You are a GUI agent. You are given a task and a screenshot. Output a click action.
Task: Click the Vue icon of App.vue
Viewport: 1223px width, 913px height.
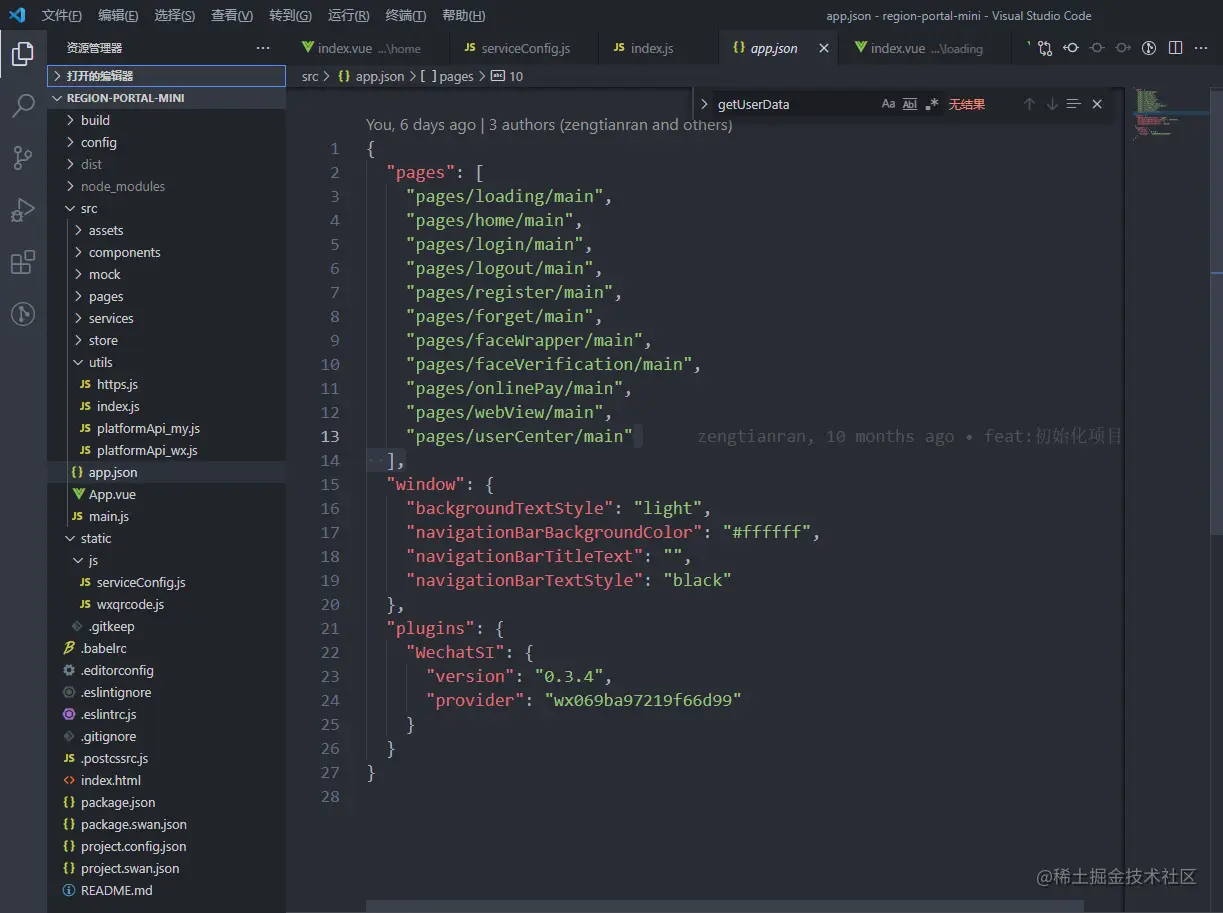click(78, 494)
